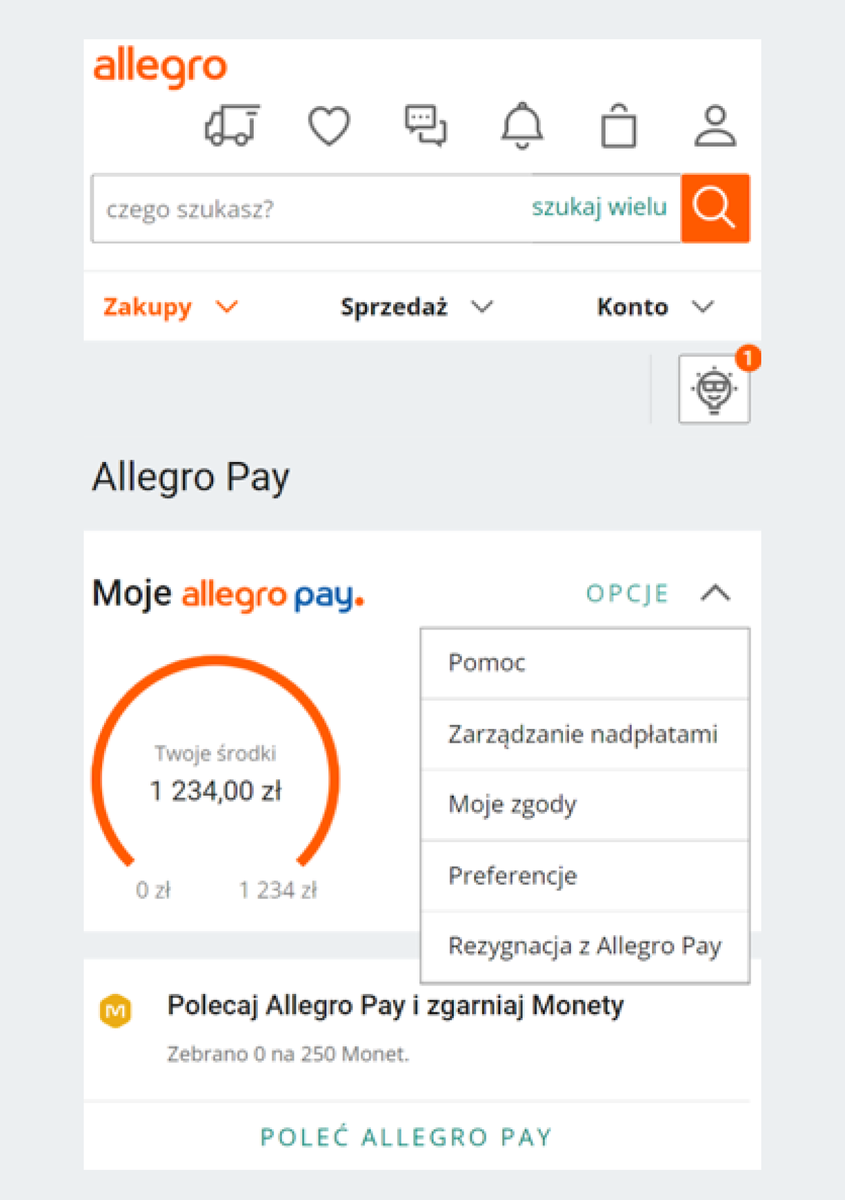Click the yellow Monety coin icon

click(117, 1011)
